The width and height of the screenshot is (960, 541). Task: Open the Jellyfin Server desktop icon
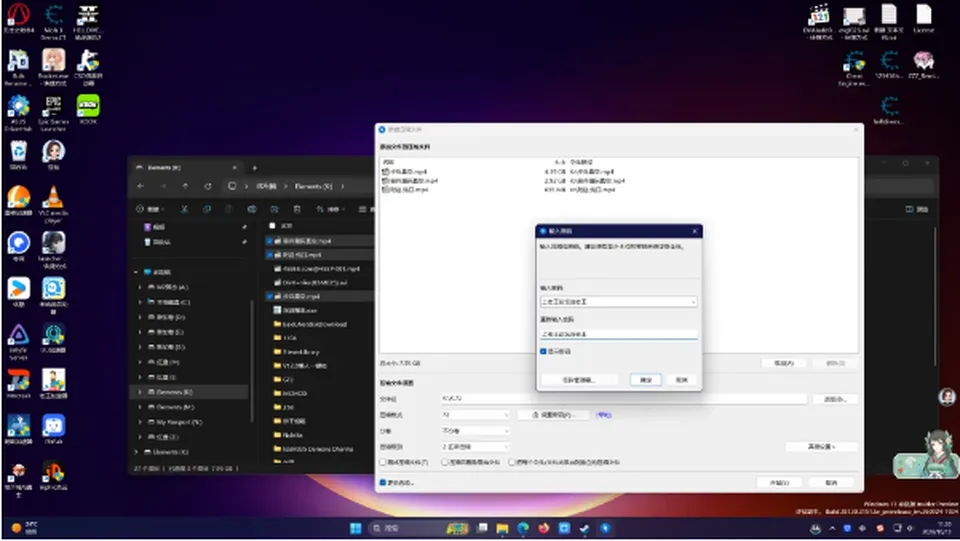tap(18, 342)
